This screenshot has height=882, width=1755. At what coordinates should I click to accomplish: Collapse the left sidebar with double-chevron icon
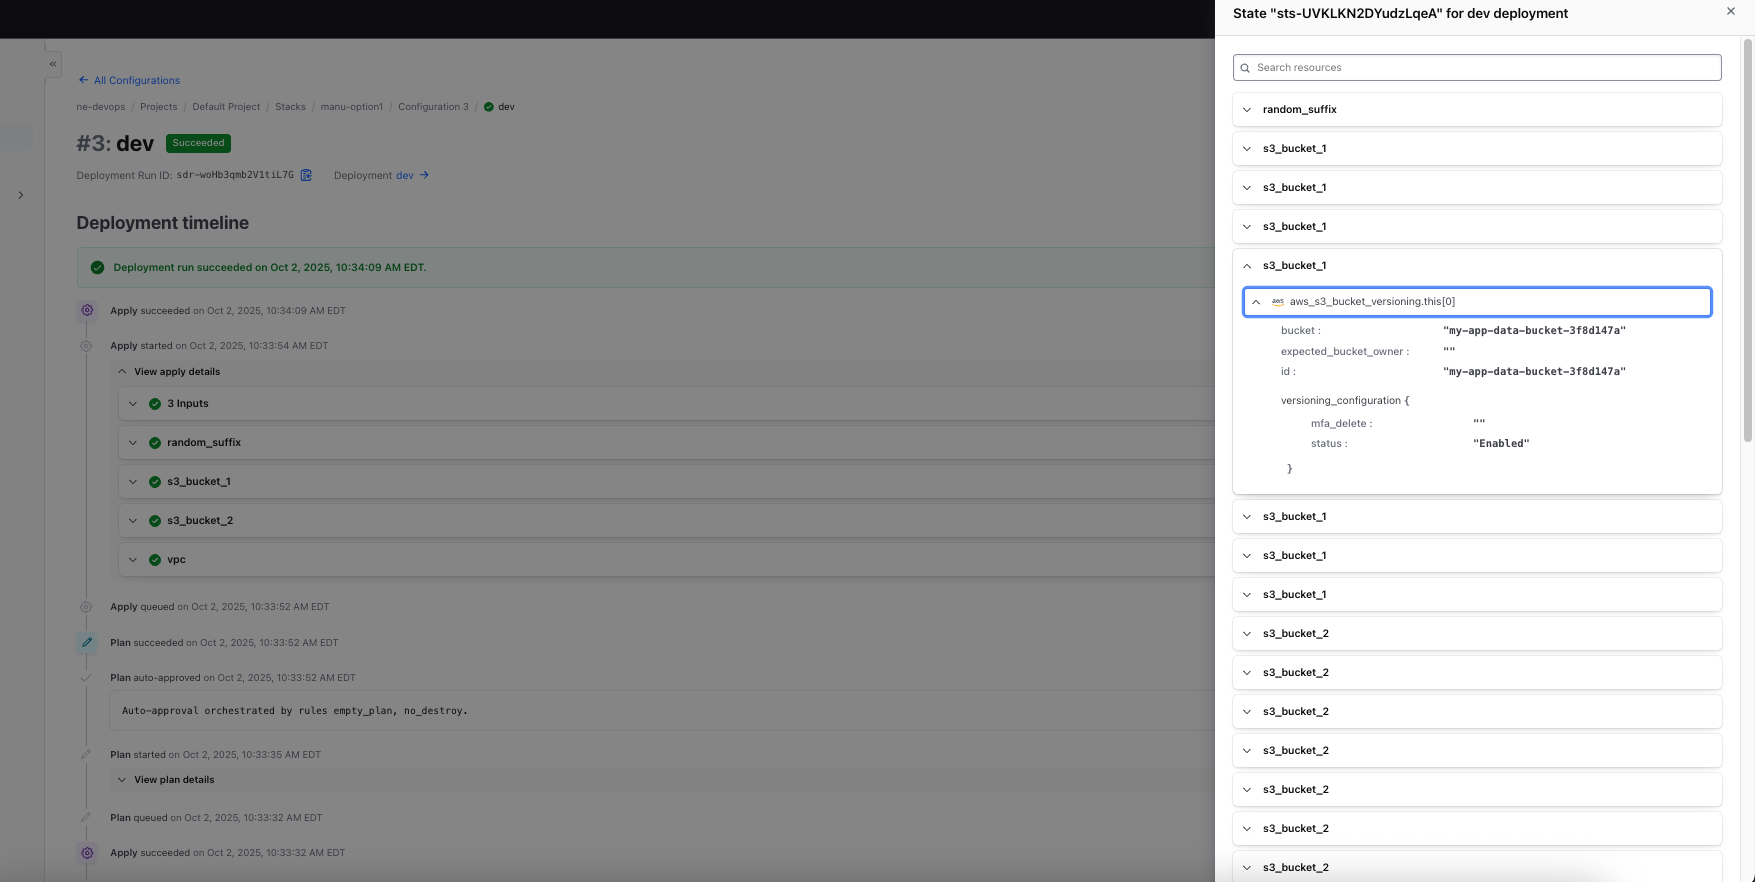[53, 64]
